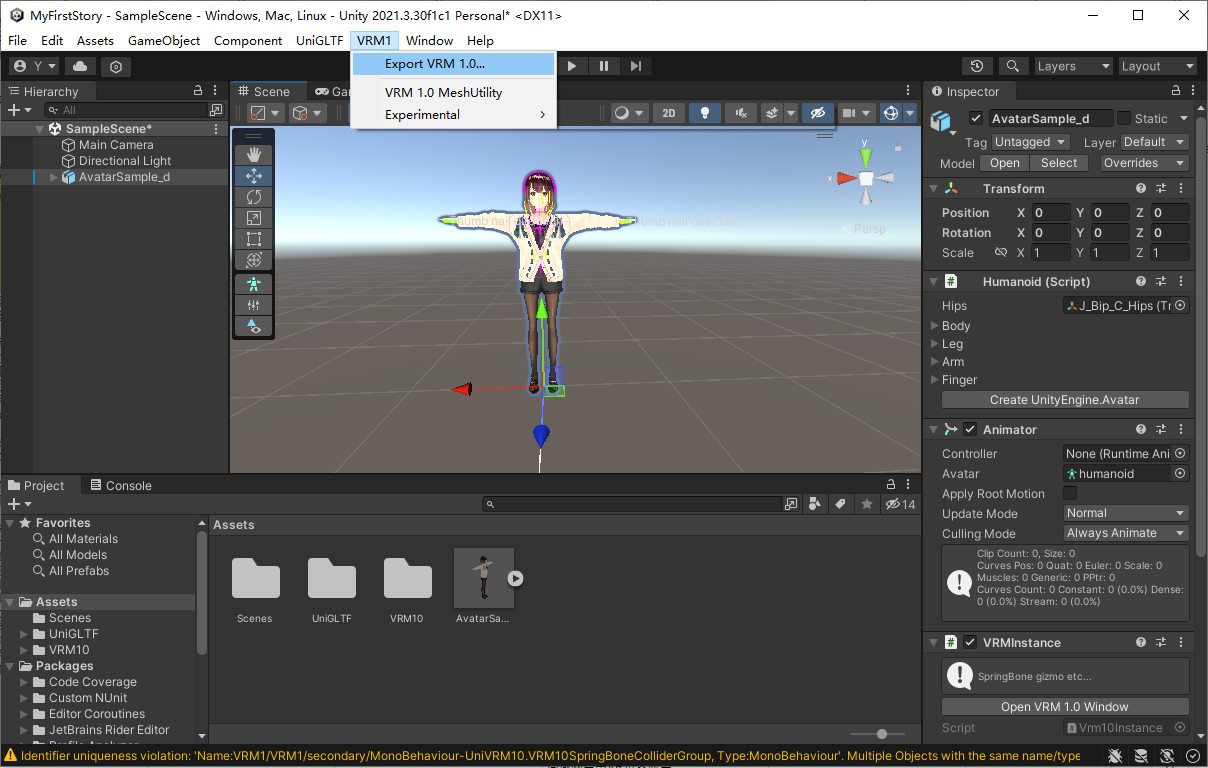Enable the Static checkbox

point(1124,118)
